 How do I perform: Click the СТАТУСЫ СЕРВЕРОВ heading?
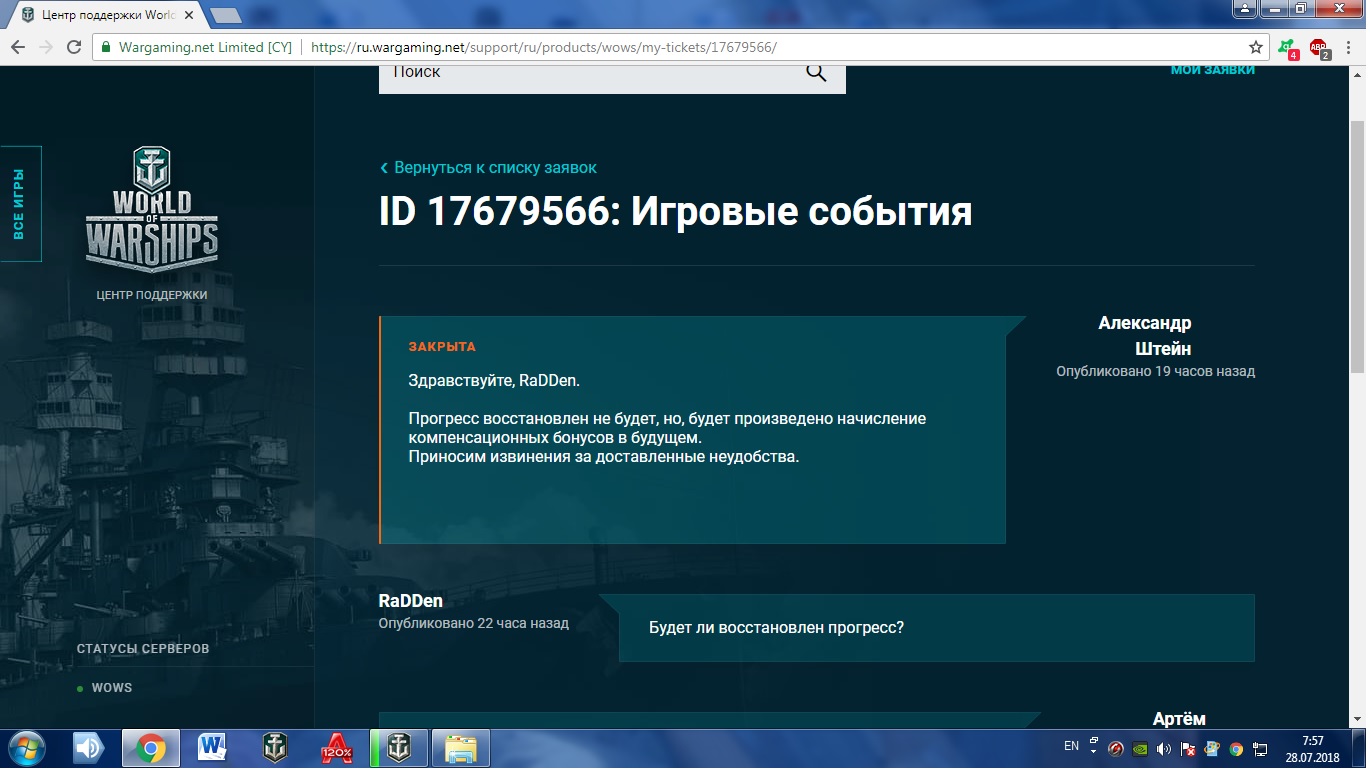[x=143, y=649]
